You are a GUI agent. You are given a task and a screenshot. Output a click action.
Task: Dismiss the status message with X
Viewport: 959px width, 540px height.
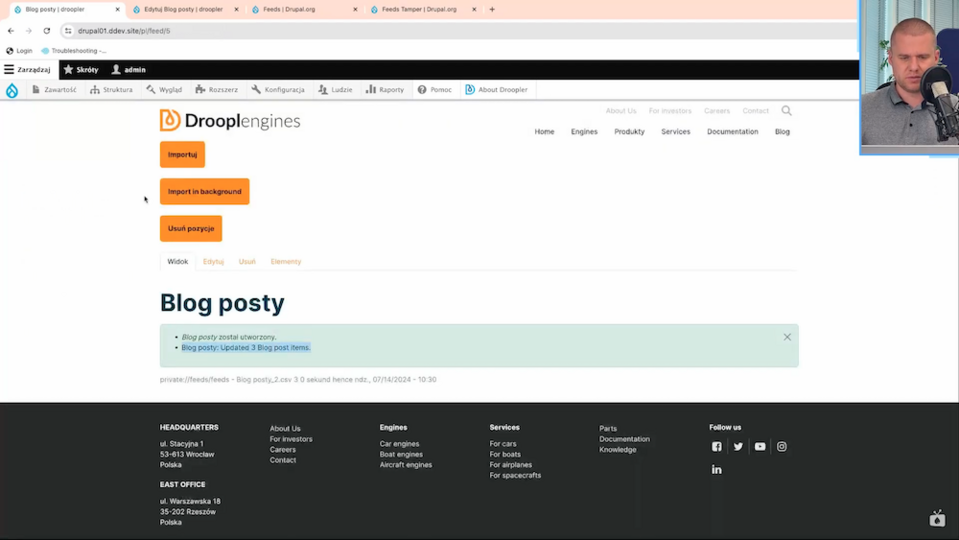787,337
